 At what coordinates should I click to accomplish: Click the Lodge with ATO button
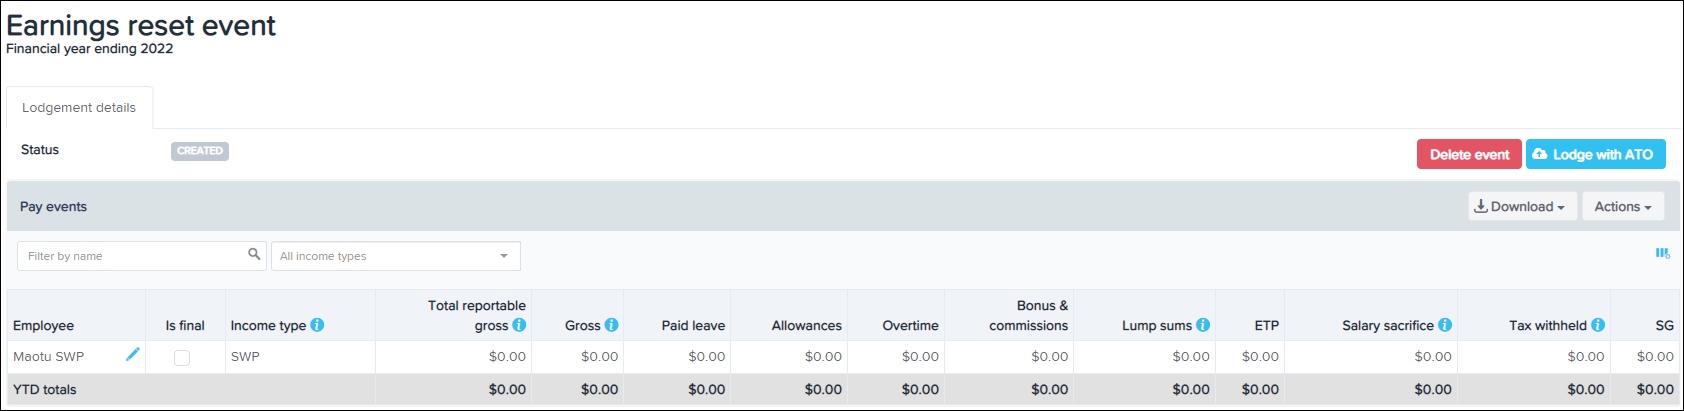pyautogui.click(x=1595, y=154)
